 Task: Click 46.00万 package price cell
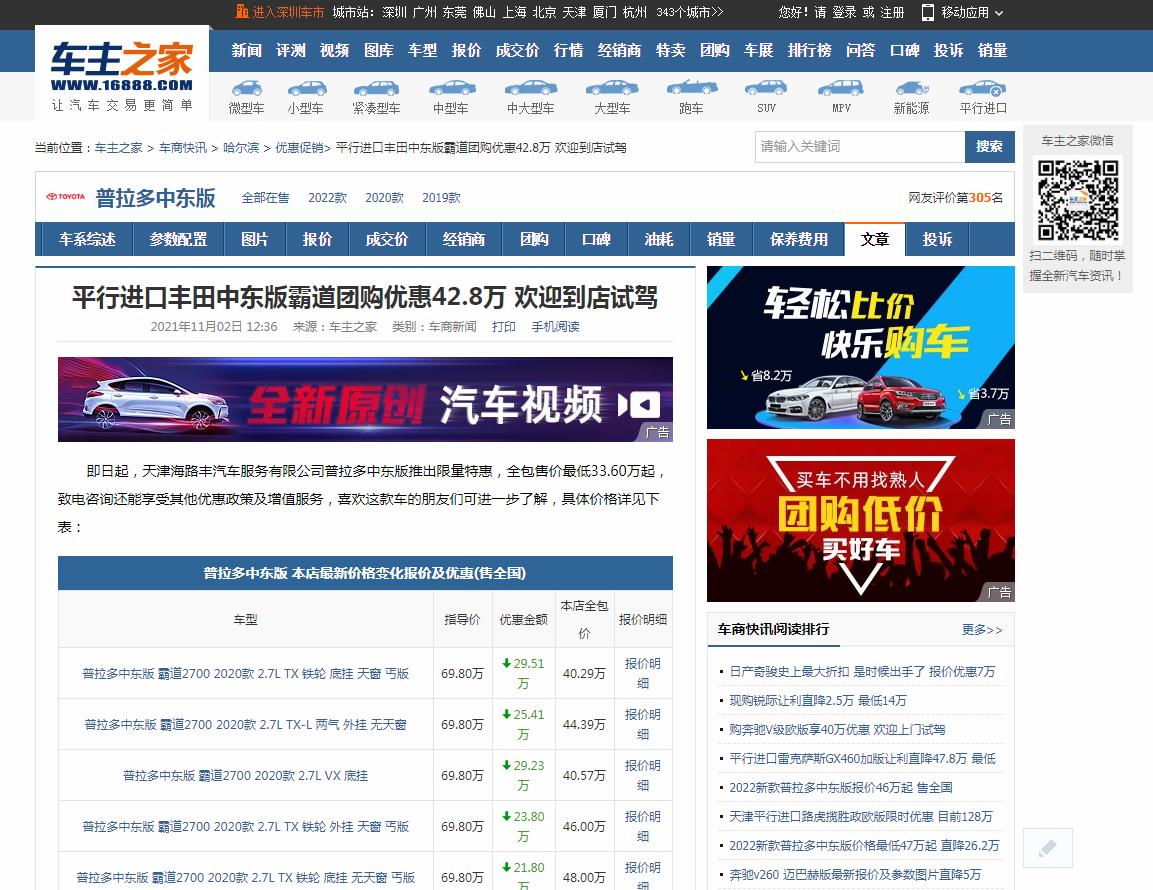pos(585,826)
